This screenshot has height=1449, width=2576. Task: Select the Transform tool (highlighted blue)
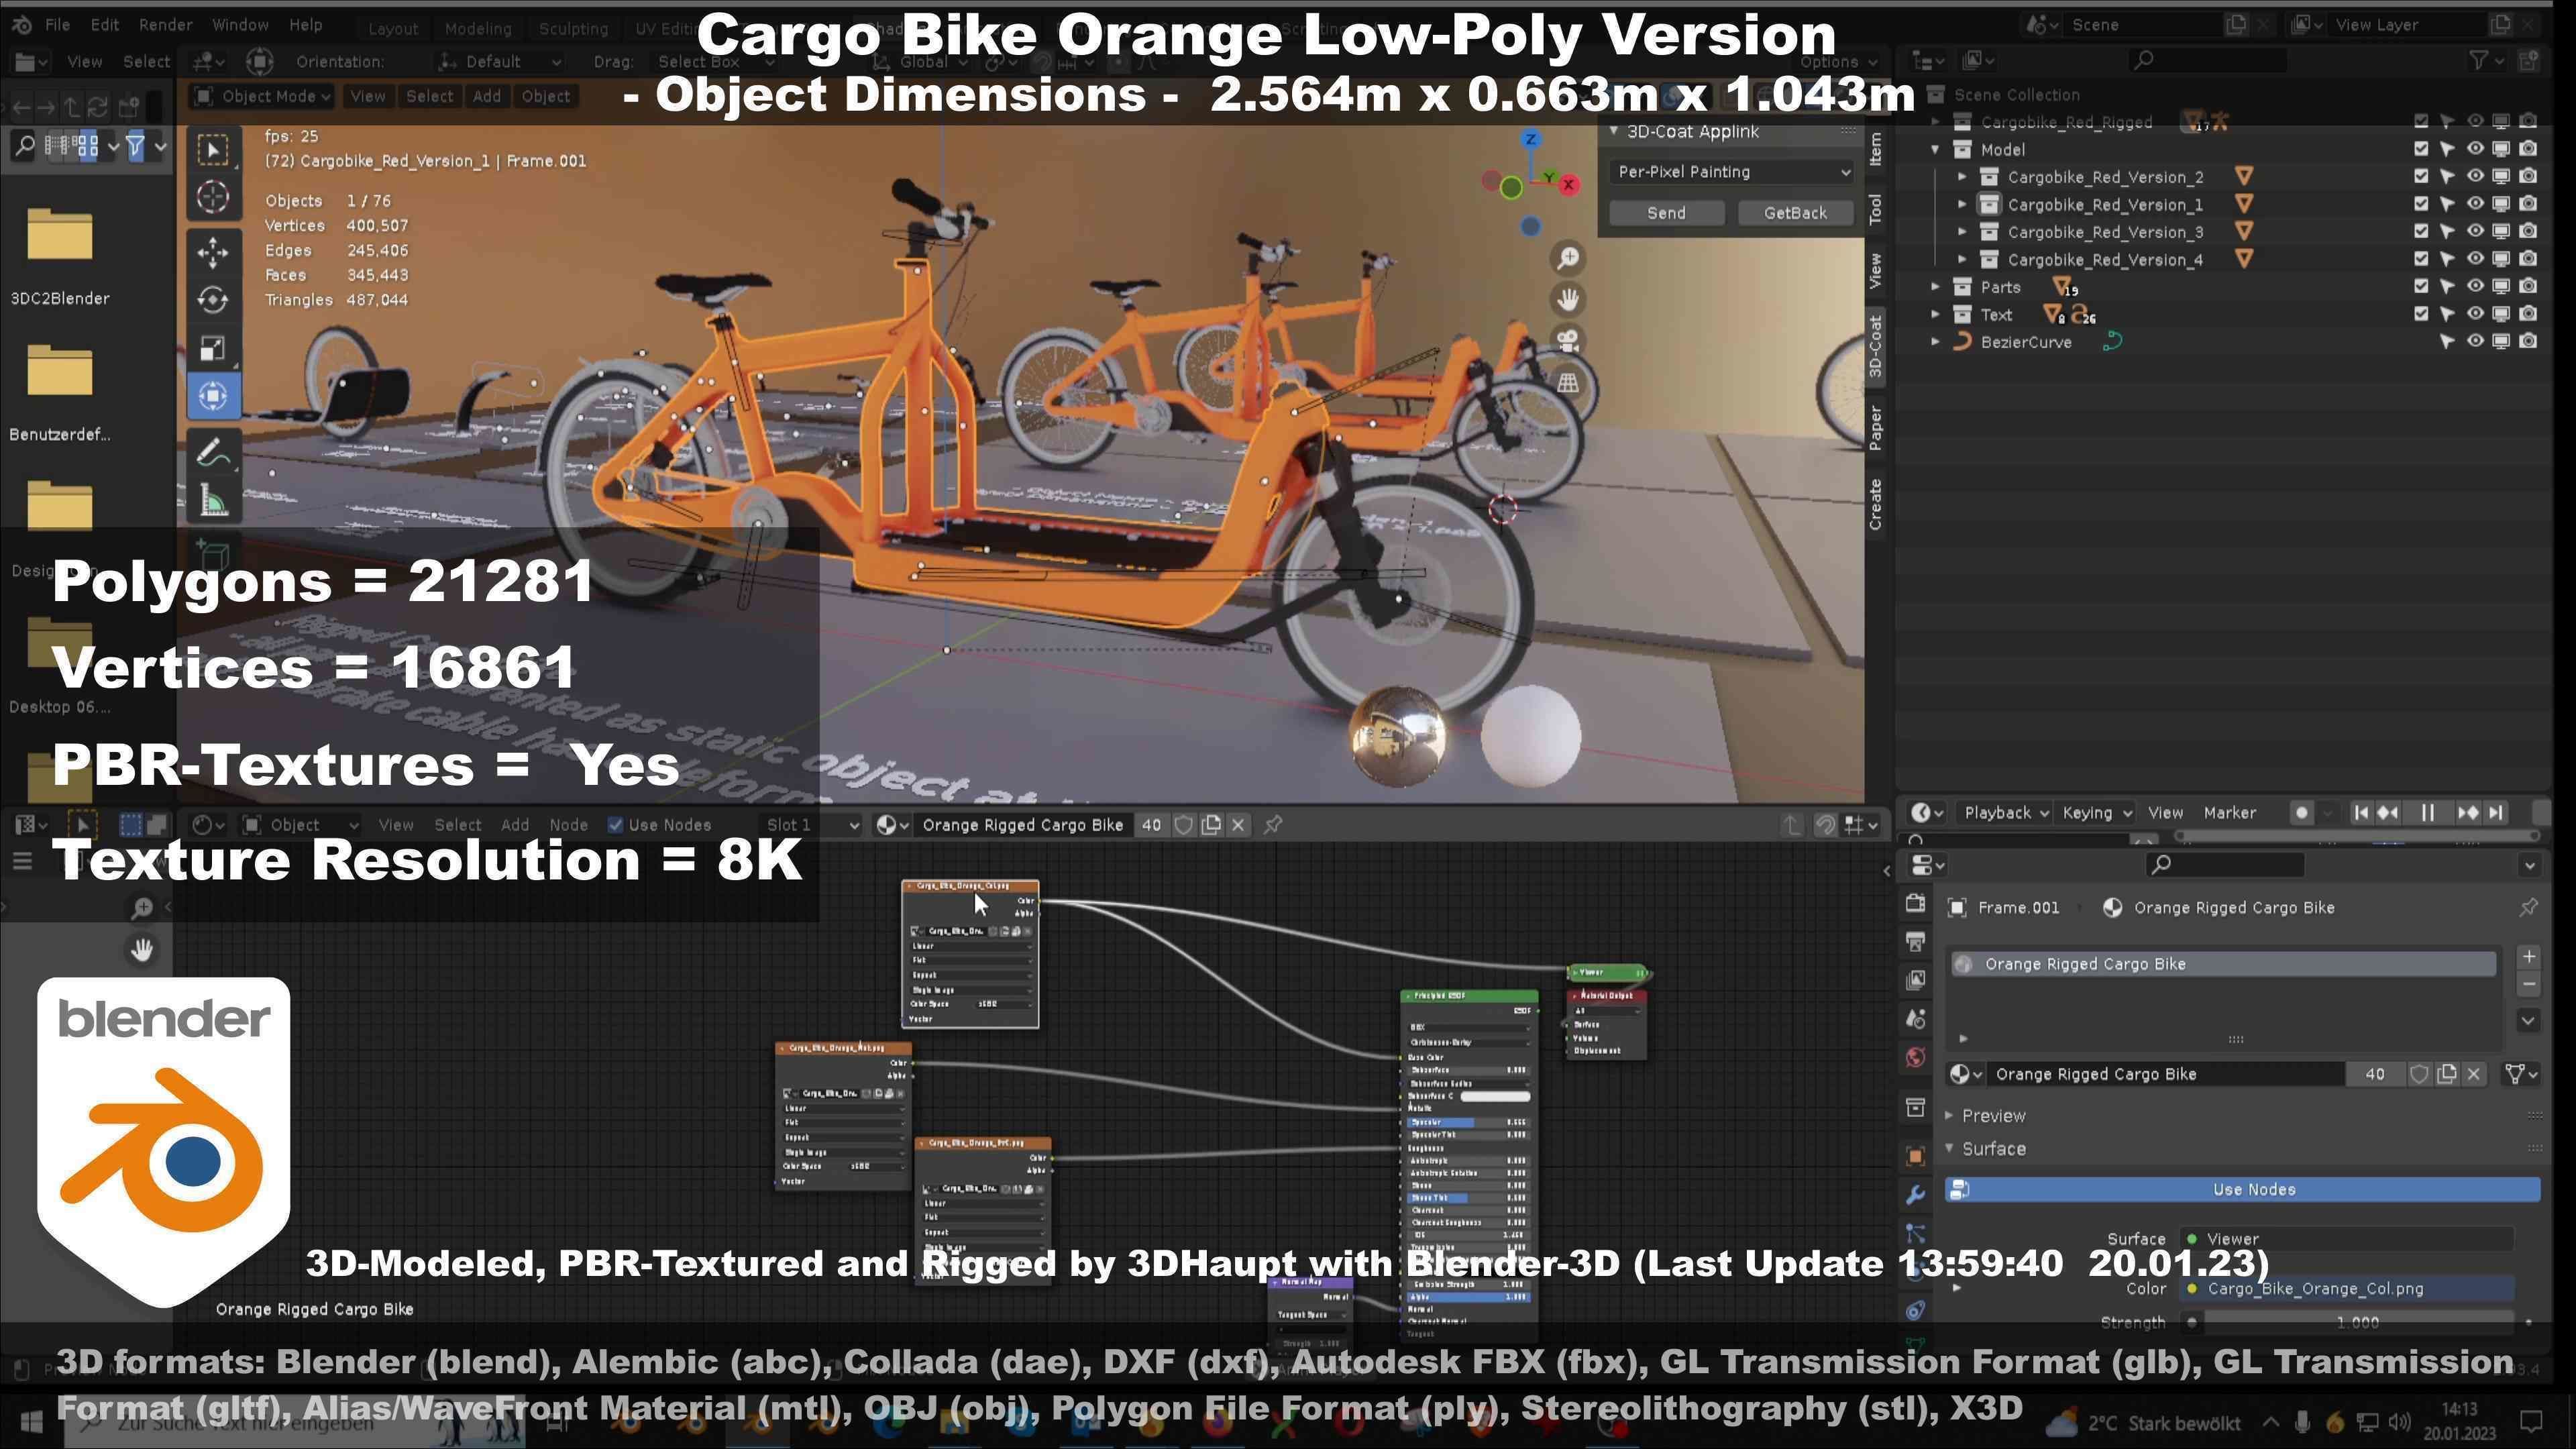pos(212,396)
